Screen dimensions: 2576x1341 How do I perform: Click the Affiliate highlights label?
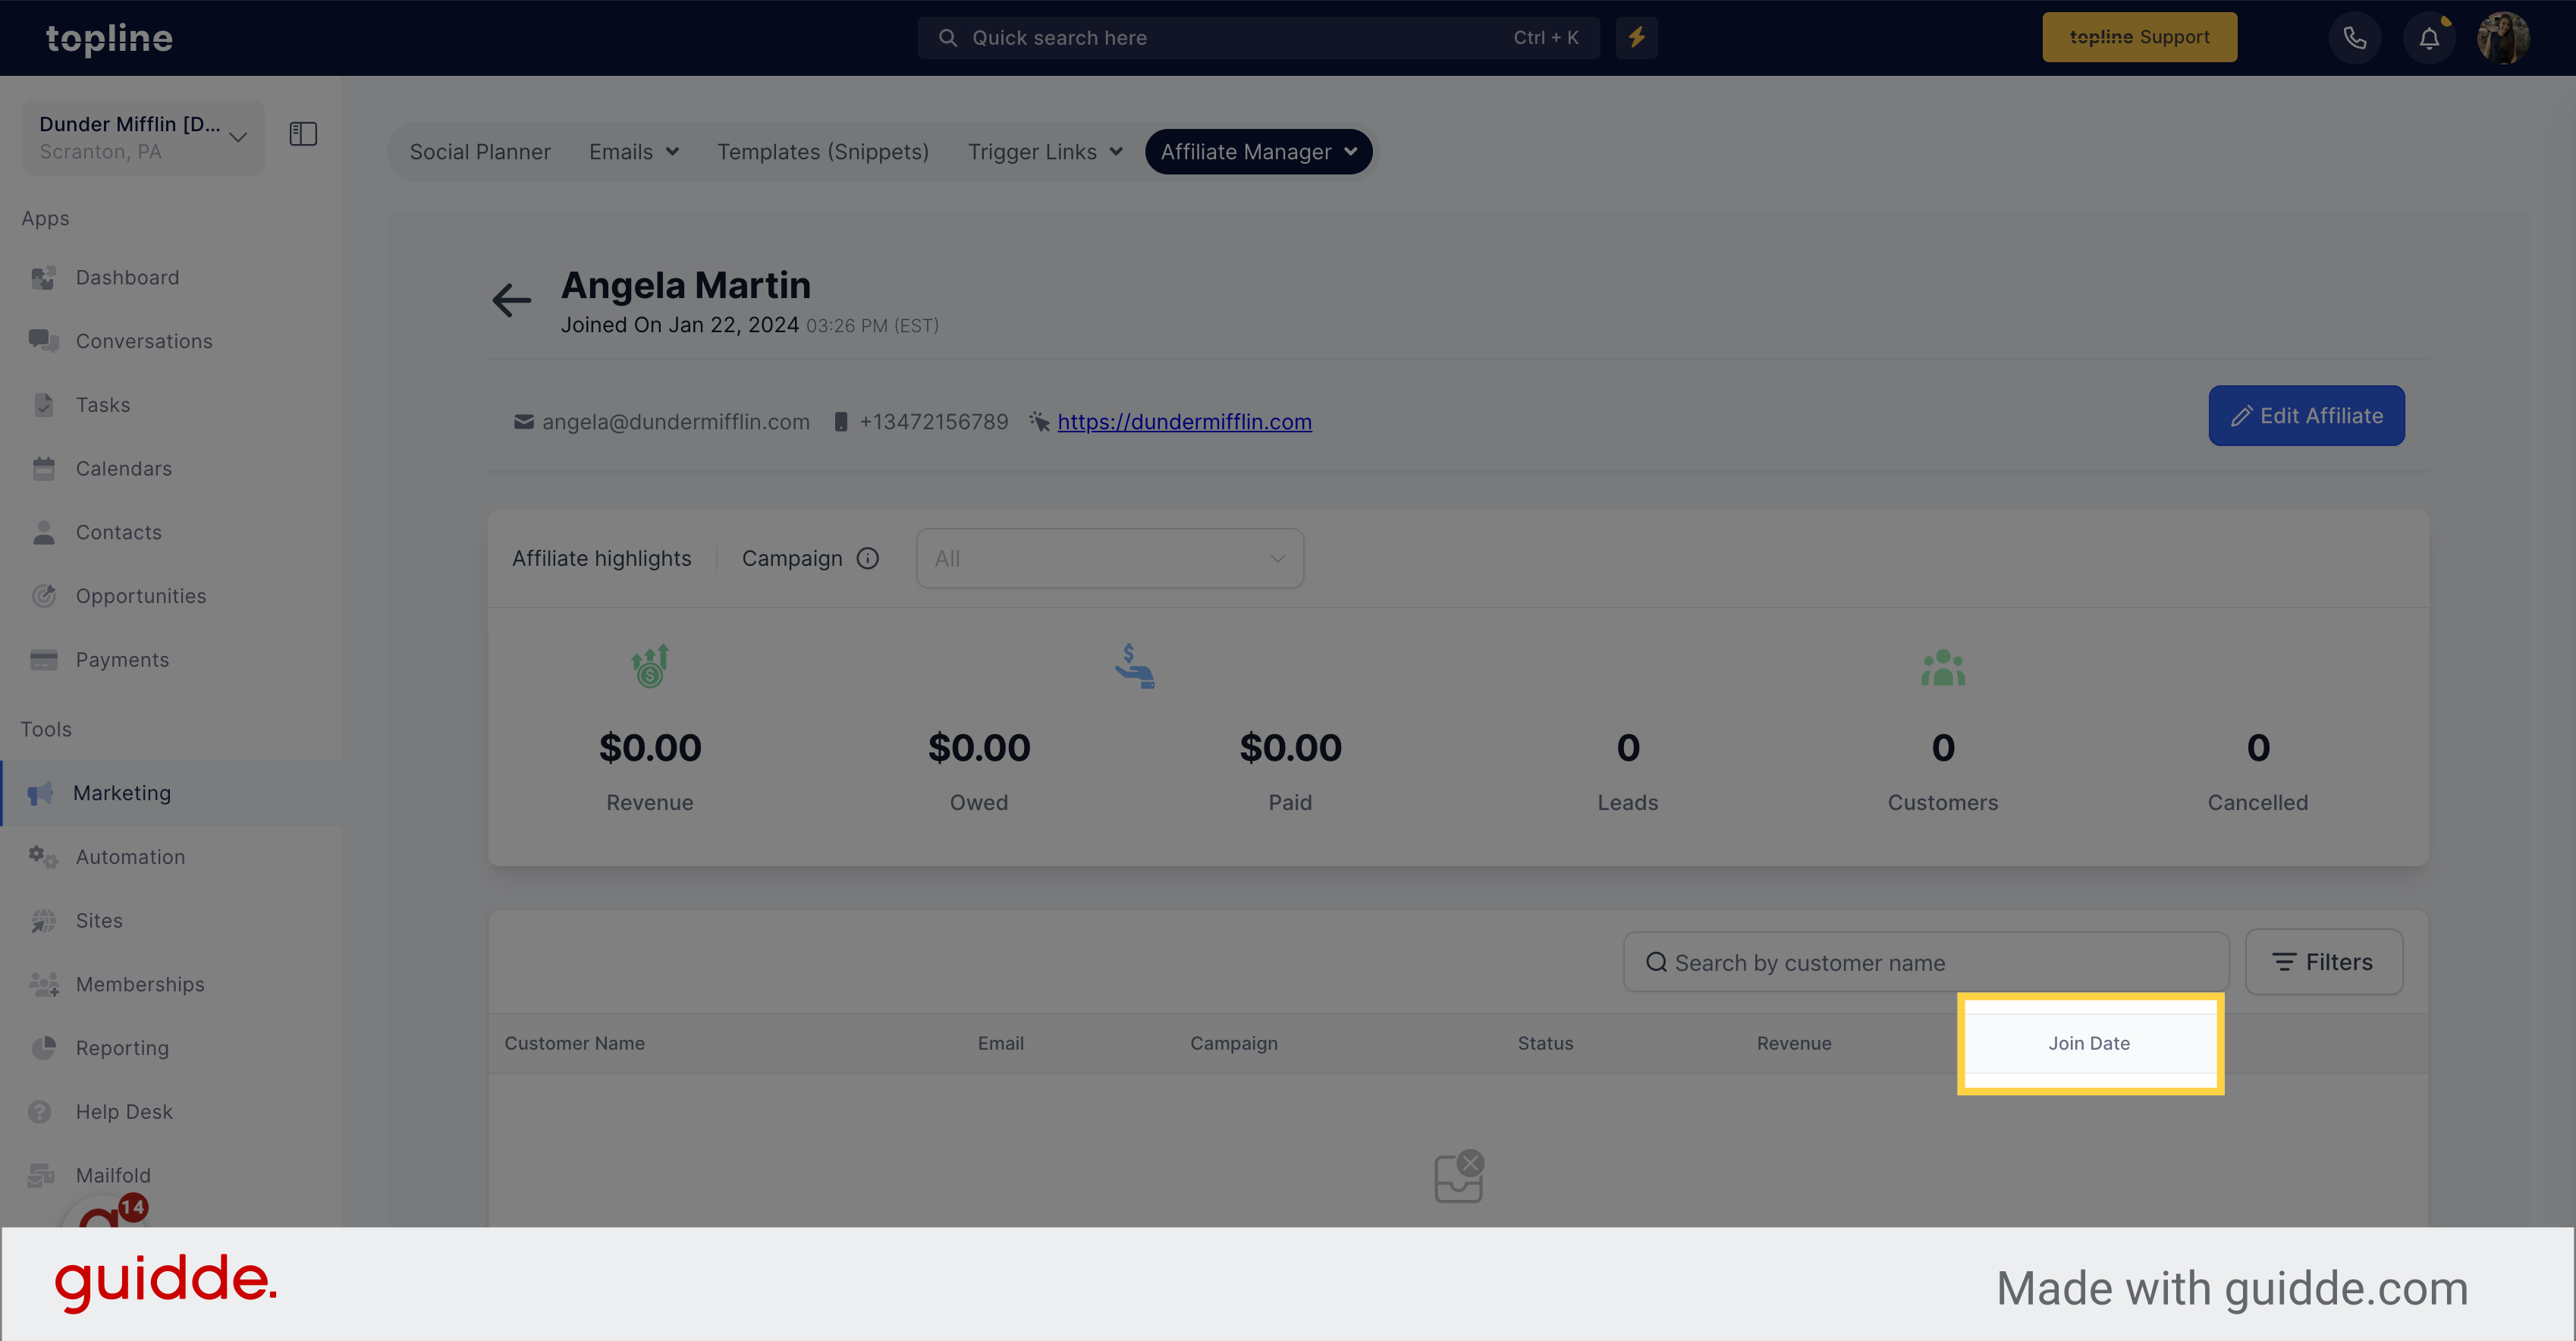coord(601,558)
